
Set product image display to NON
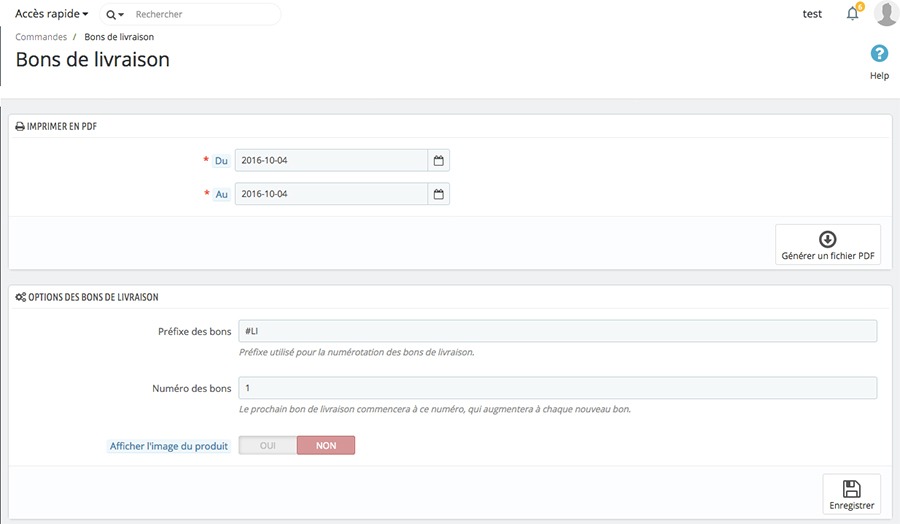coord(326,445)
